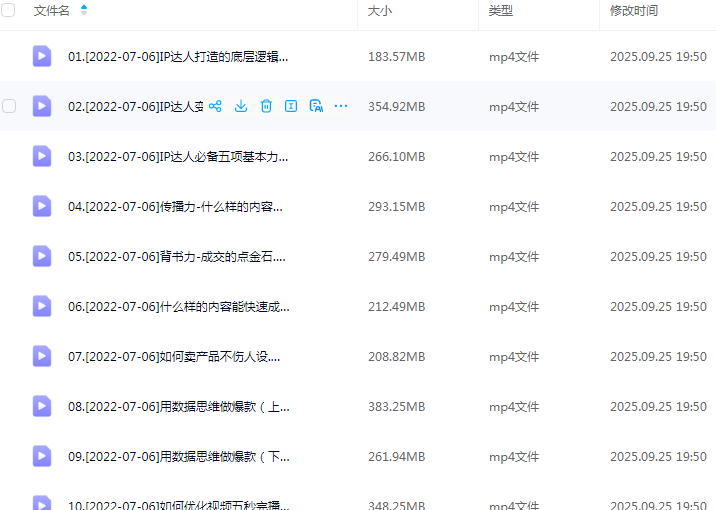716x510 pixels.
Task: Click the share icon on file 02
Action: 215,106
